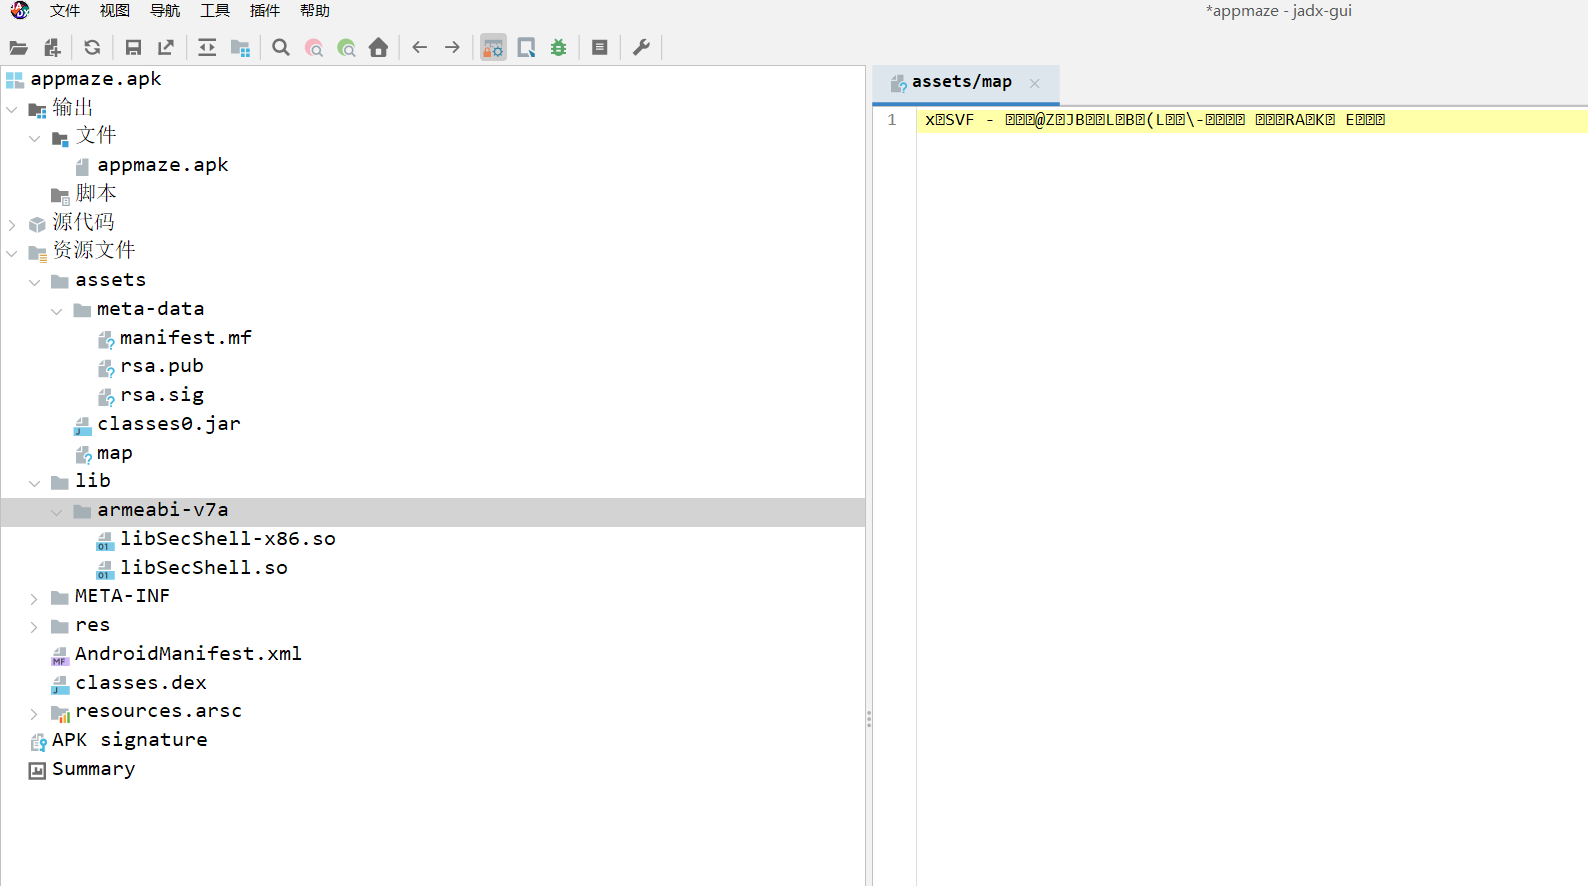The image size is (1588, 886).
Task: Open text search magnifier icon
Action: [x=281, y=47]
